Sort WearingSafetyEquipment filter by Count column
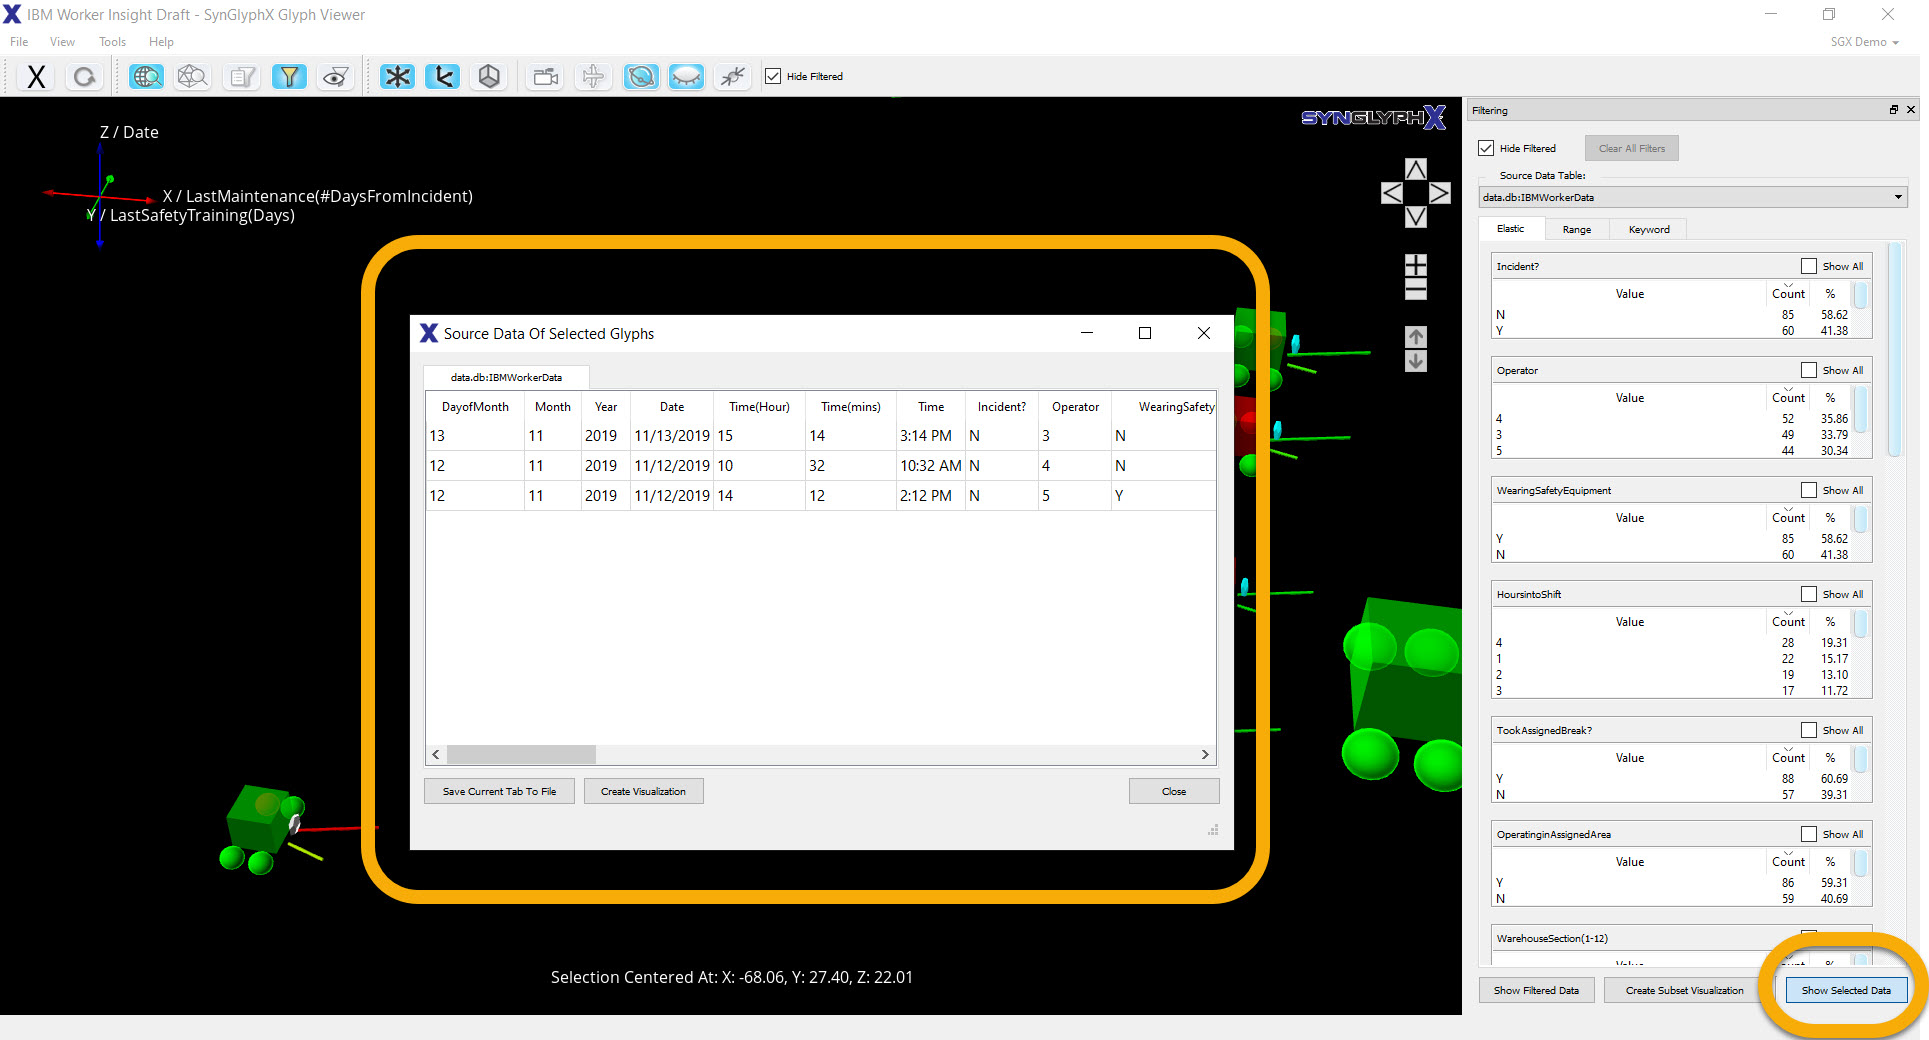 pyautogui.click(x=1788, y=518)
